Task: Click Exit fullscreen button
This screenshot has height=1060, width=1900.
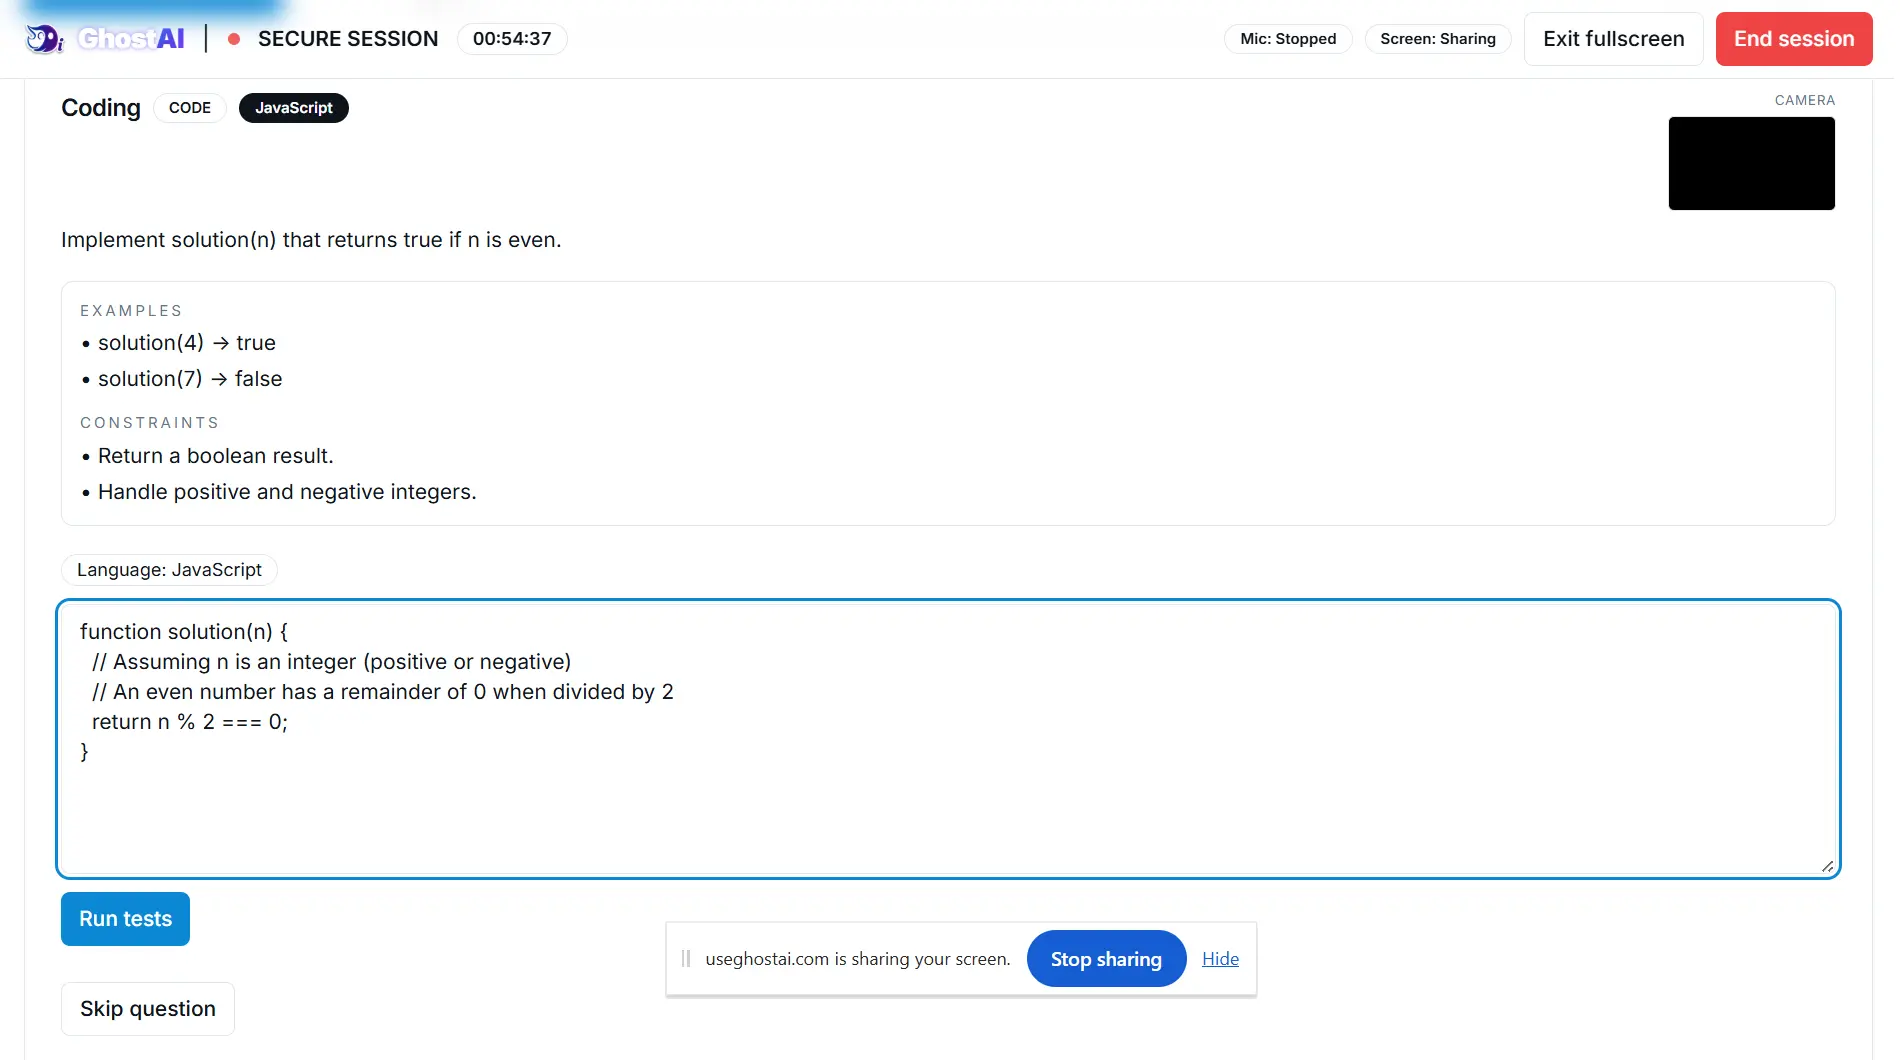Action: [x=1613, y=39]
